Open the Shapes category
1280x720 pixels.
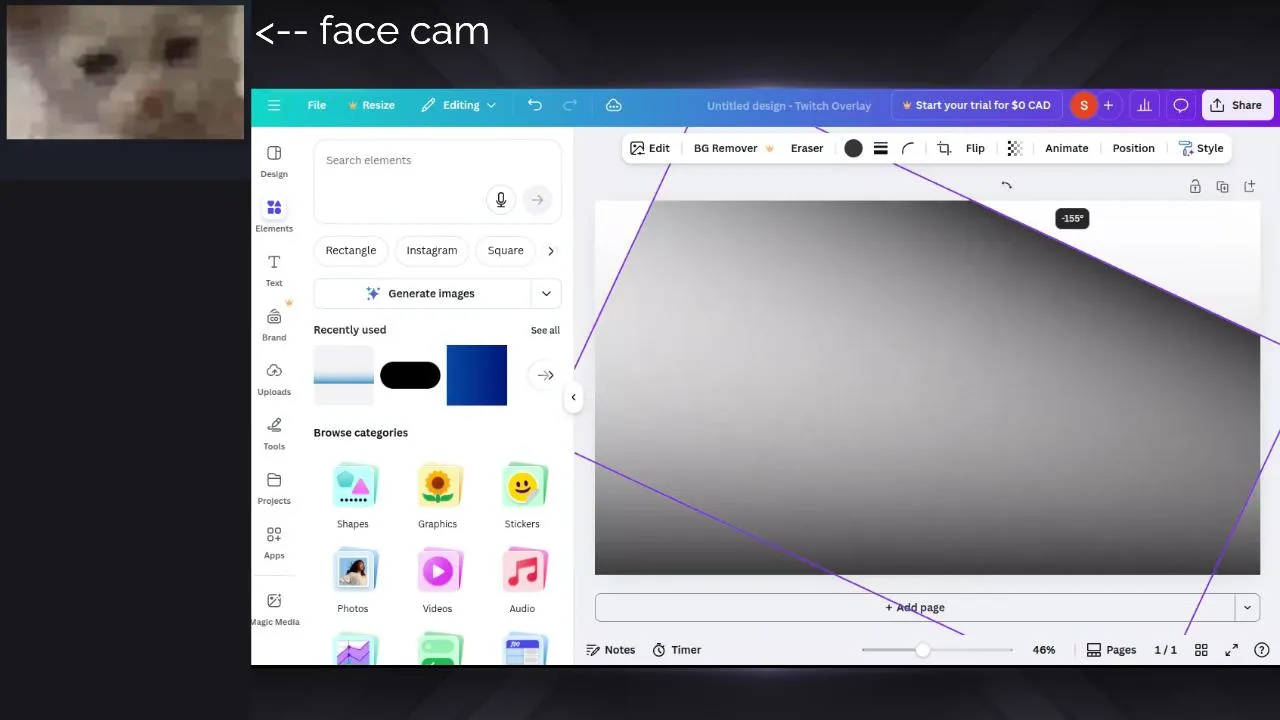[353, 496]
